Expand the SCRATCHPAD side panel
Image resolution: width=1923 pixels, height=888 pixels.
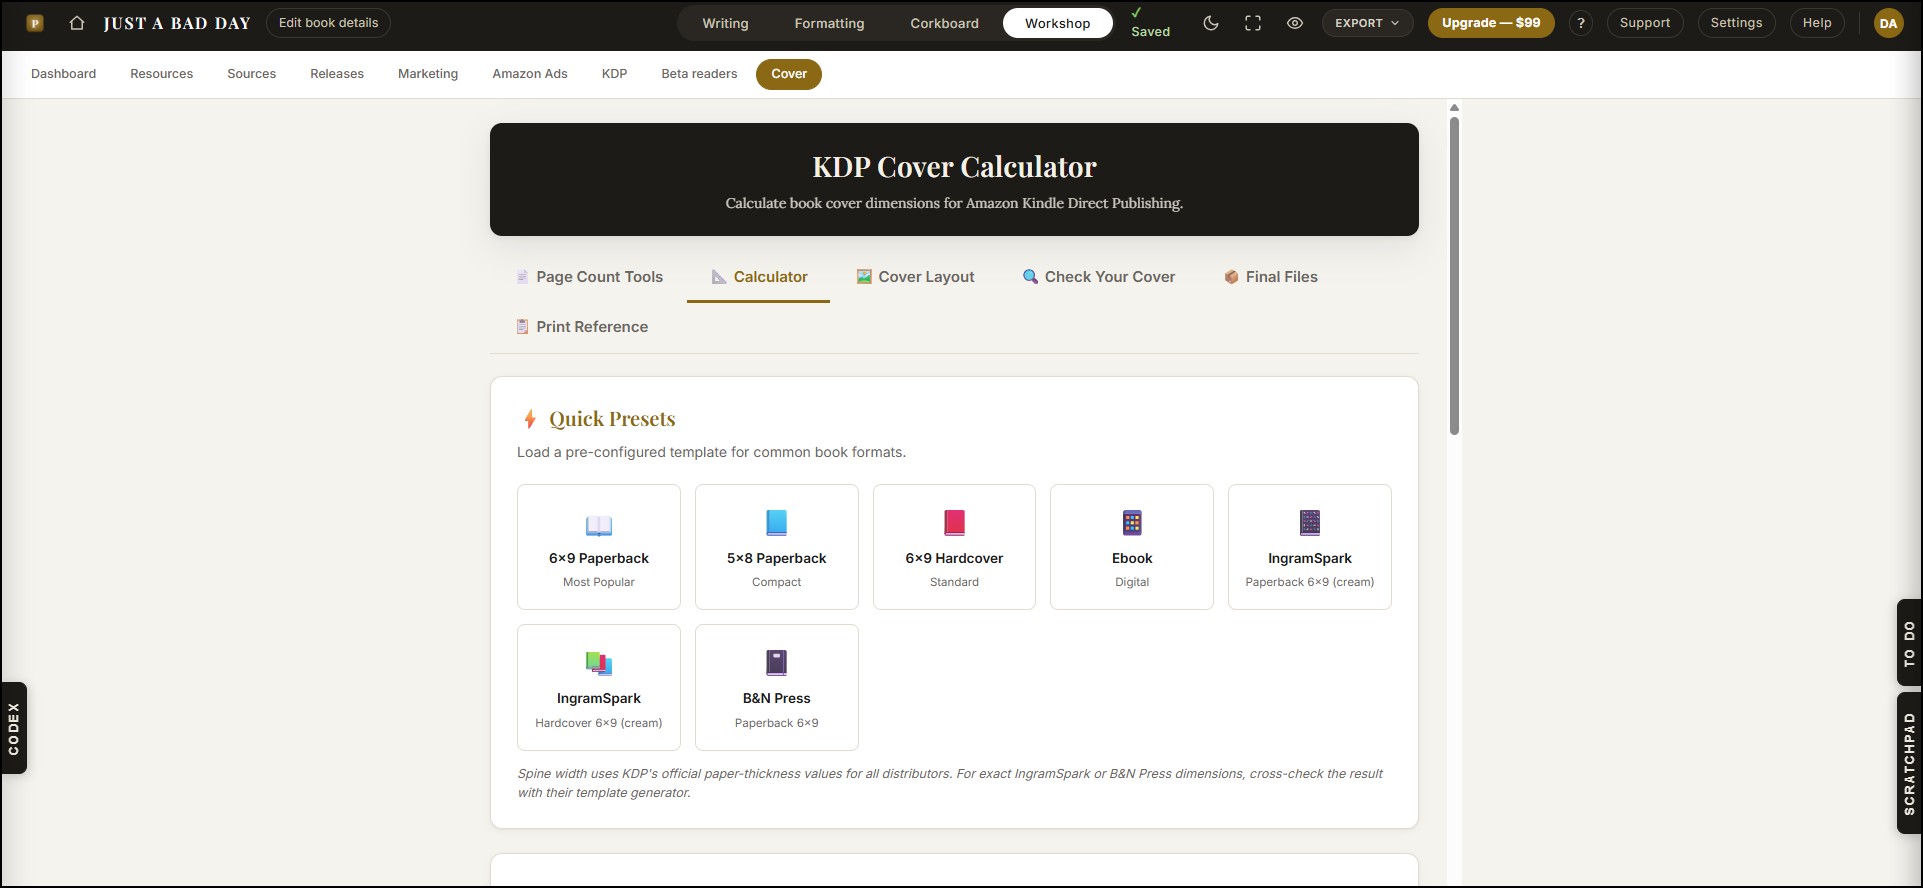tap(1909, 763)
